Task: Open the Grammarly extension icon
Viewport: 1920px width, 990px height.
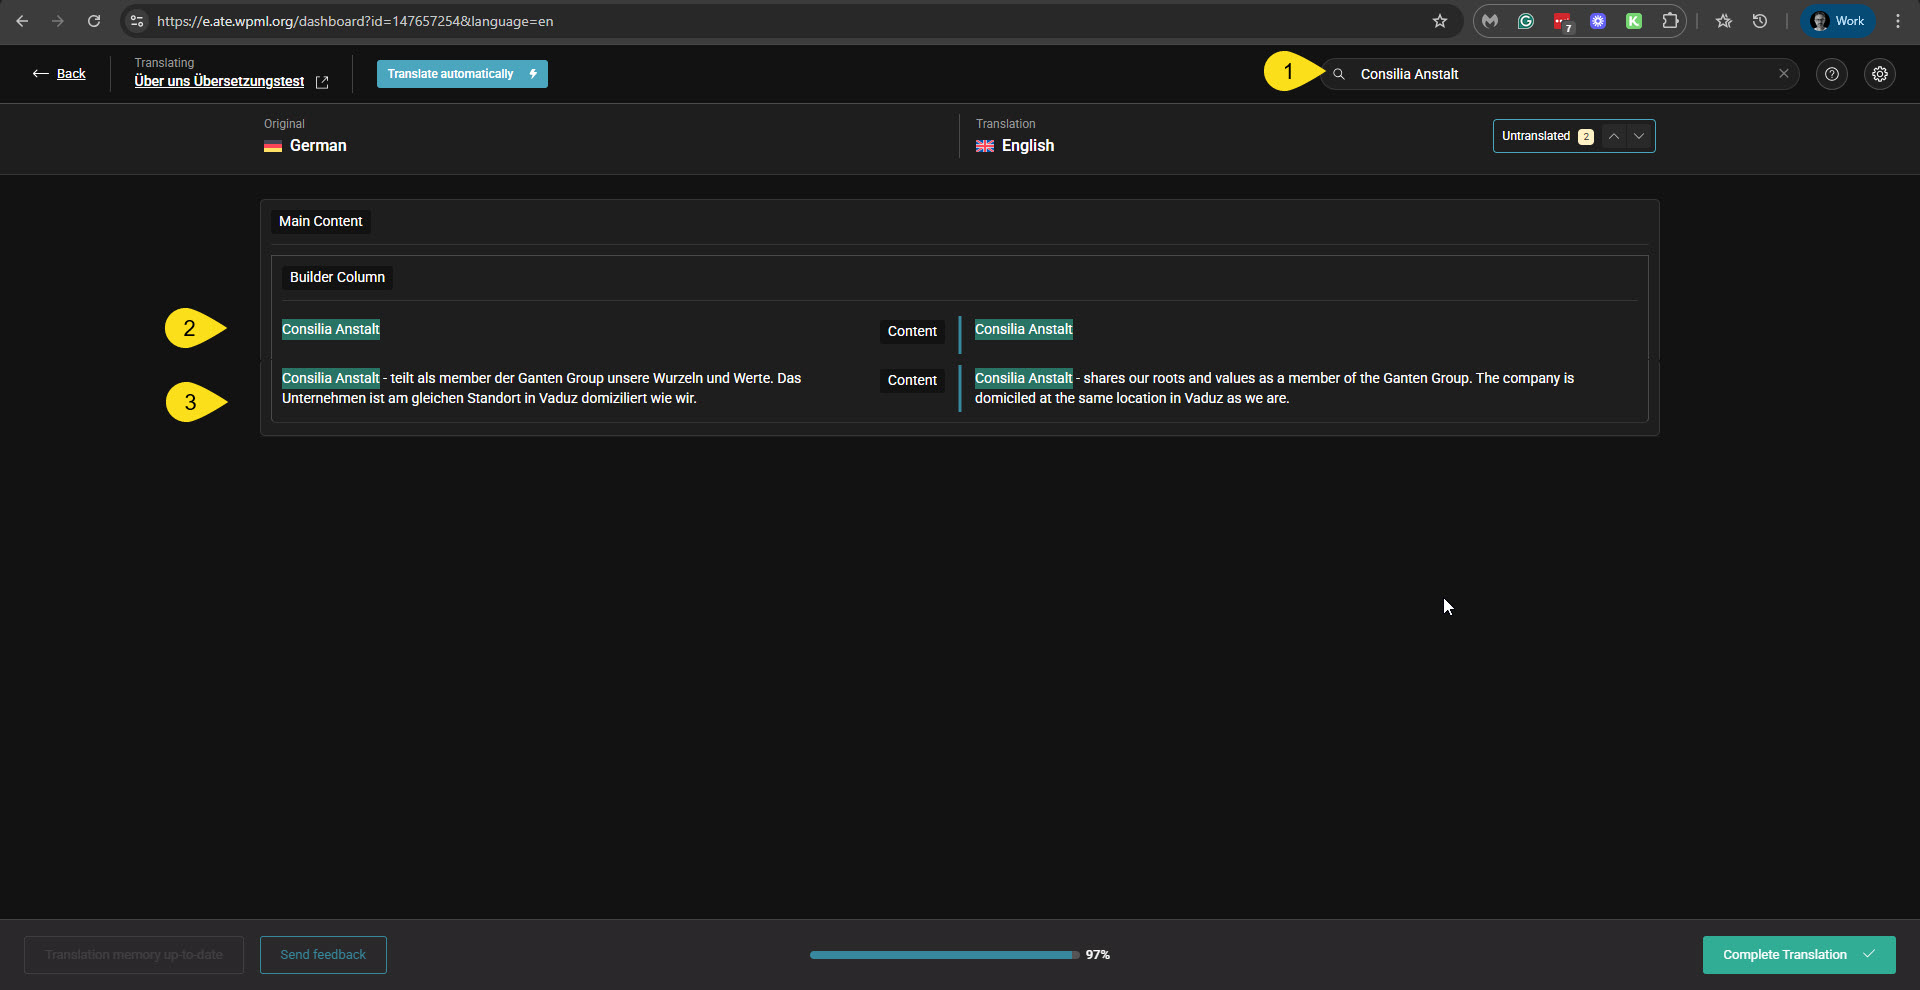Action: pyautogui.click(x=1526, y=21)
